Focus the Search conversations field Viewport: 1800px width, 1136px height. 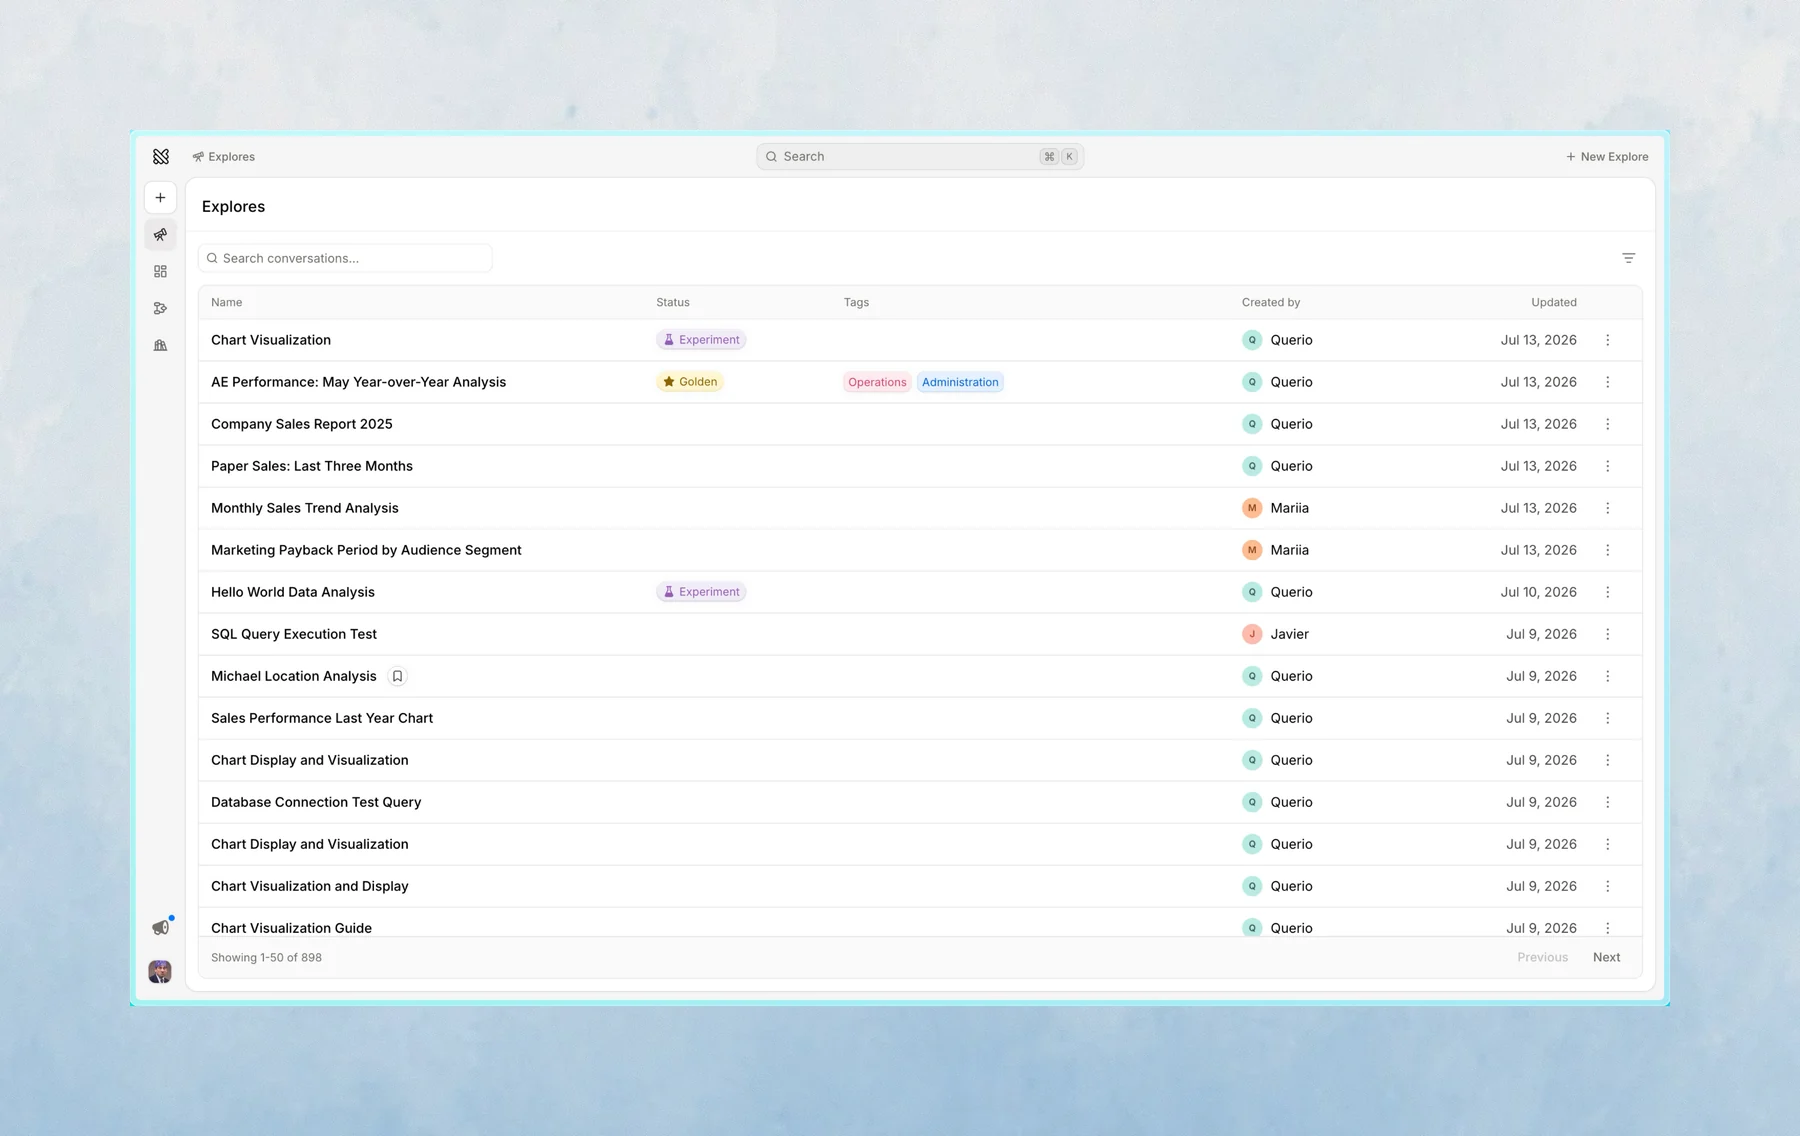tap(345, 258)
